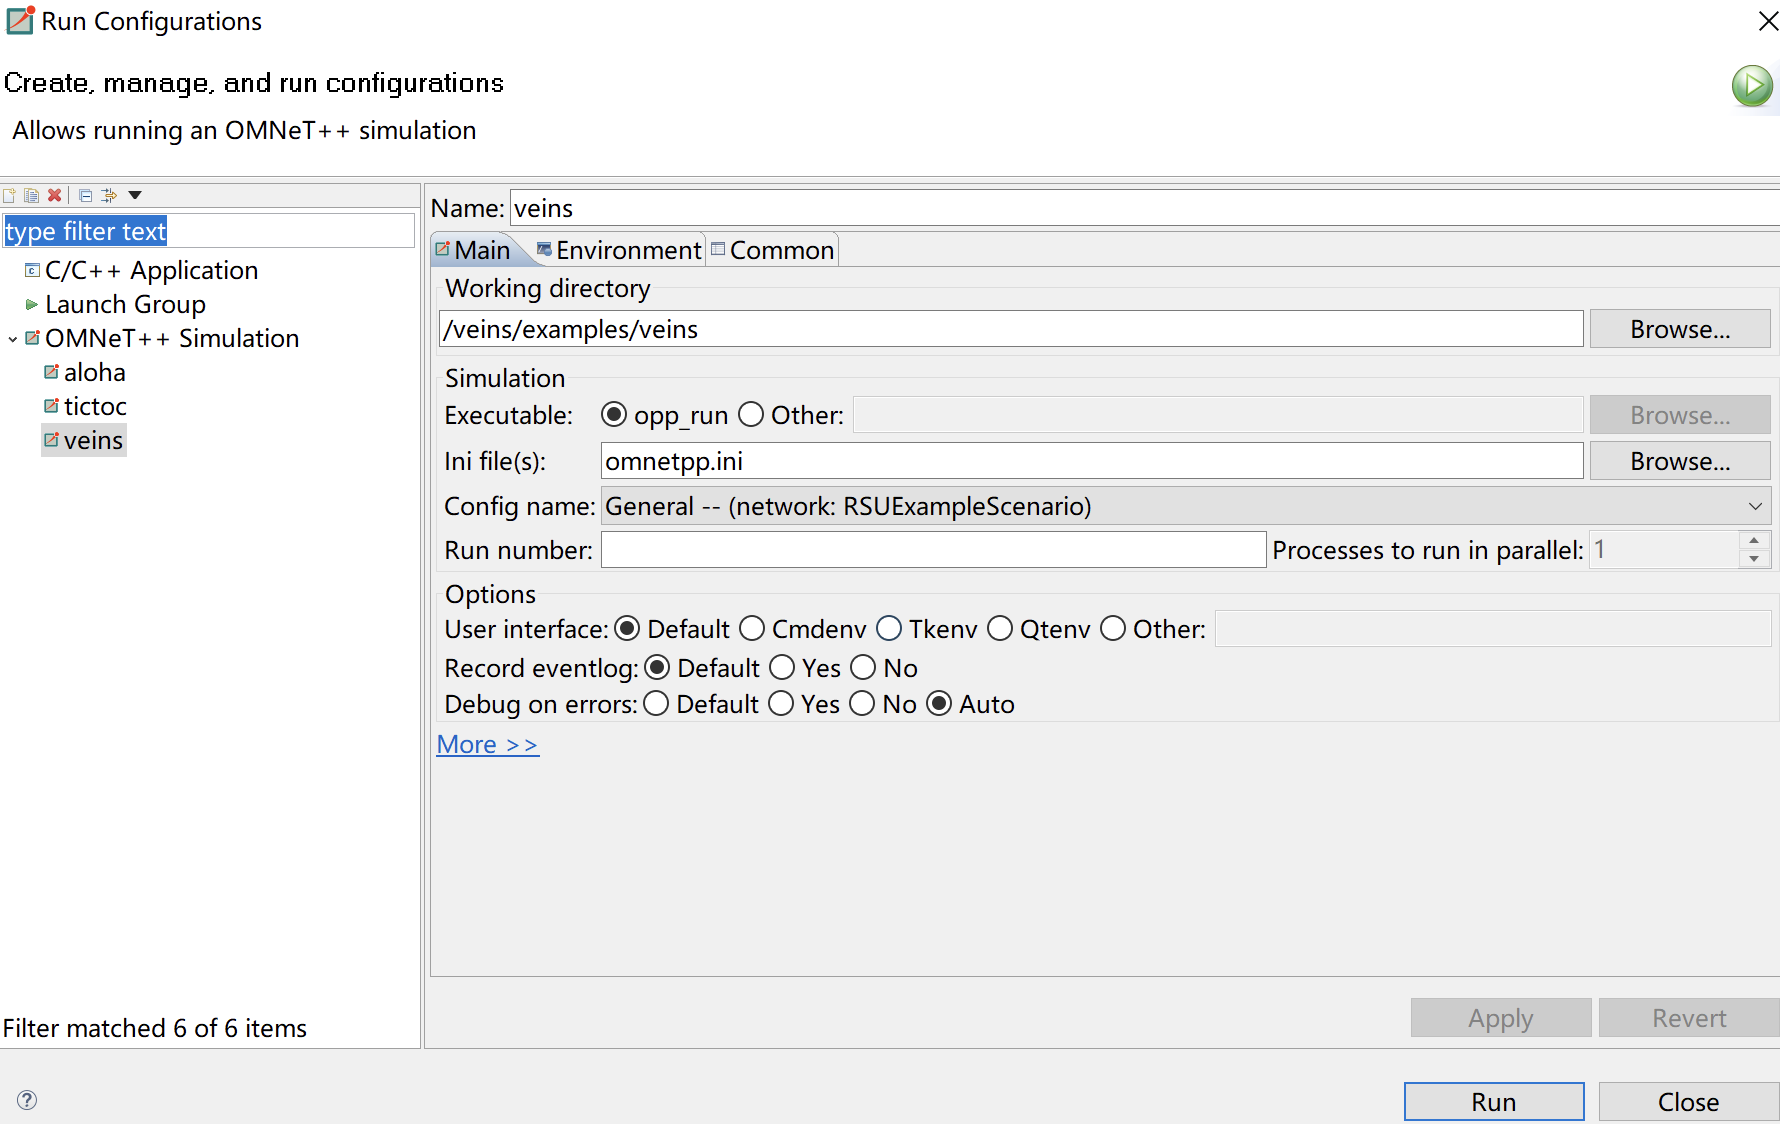The height and width of the screenshot is (1124, 1780).
Task: Set Debug on errors to Yes
Action: (781, 704)
